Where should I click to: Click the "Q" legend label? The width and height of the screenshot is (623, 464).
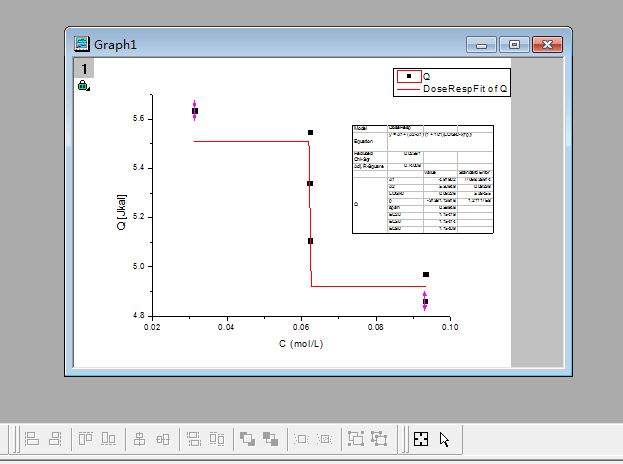tap(426, 76)
